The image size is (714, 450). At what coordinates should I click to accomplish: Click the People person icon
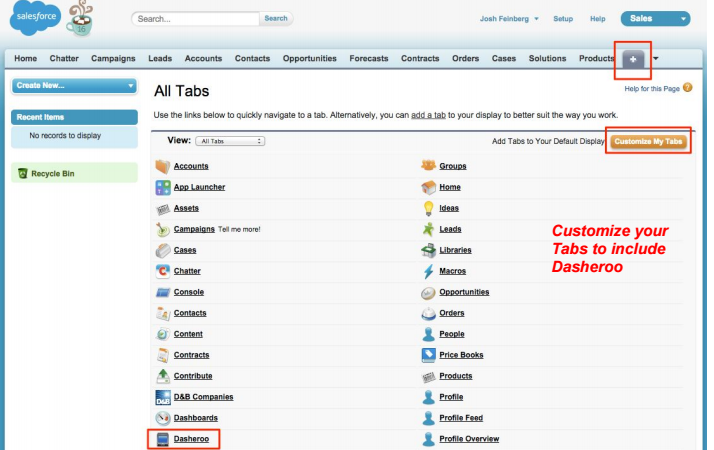coord(428,334)
